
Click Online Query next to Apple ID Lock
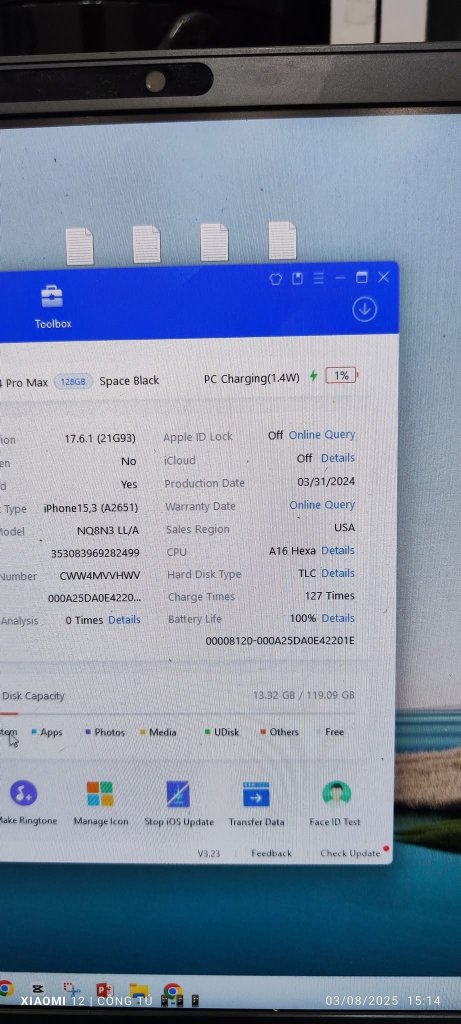(x=322, y=435)
